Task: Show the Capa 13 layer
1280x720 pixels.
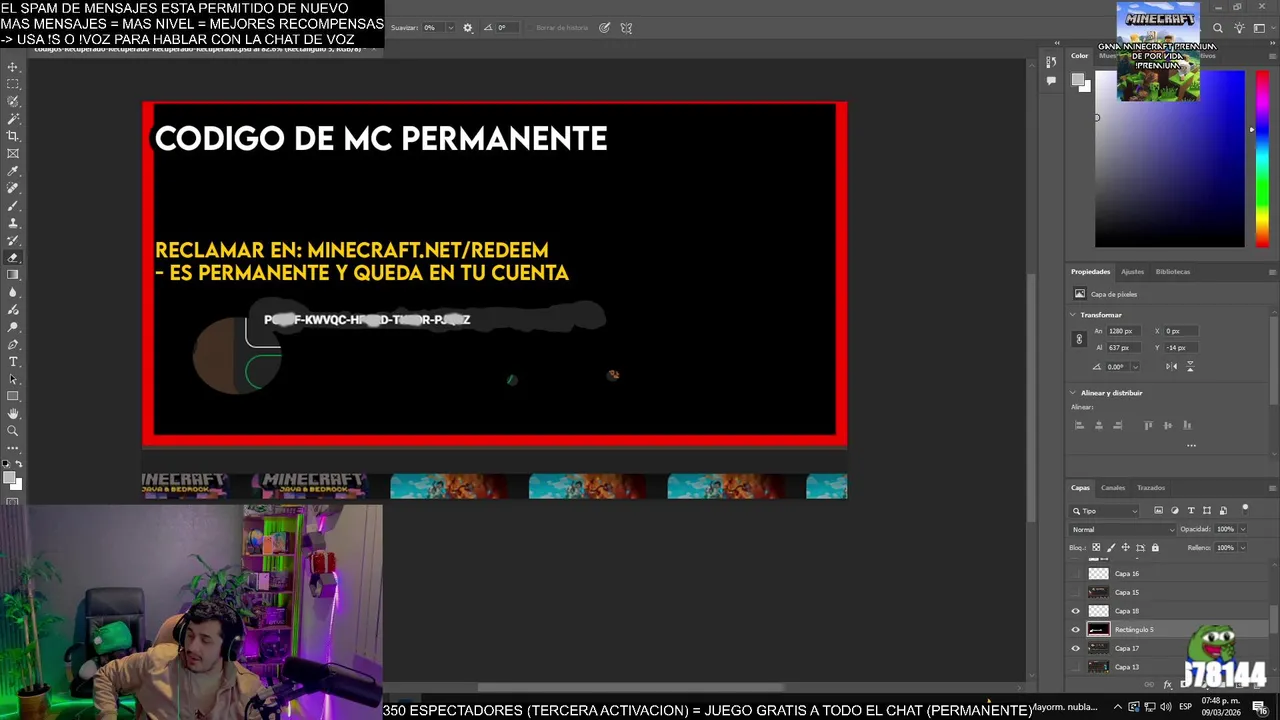Action: [1076, 667]
